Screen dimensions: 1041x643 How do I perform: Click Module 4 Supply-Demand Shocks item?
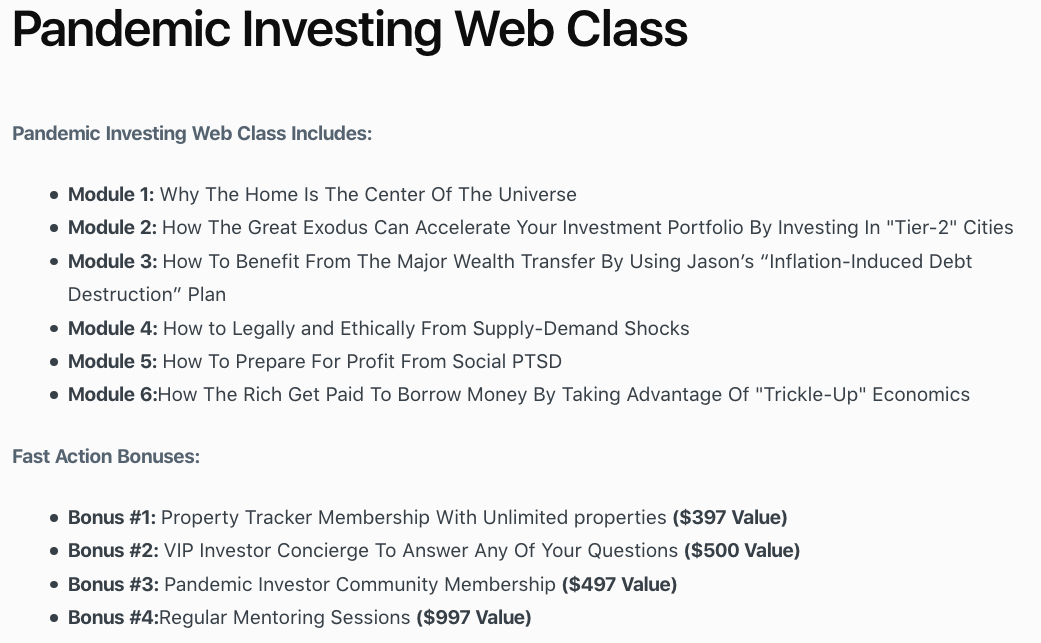(378, 328)
